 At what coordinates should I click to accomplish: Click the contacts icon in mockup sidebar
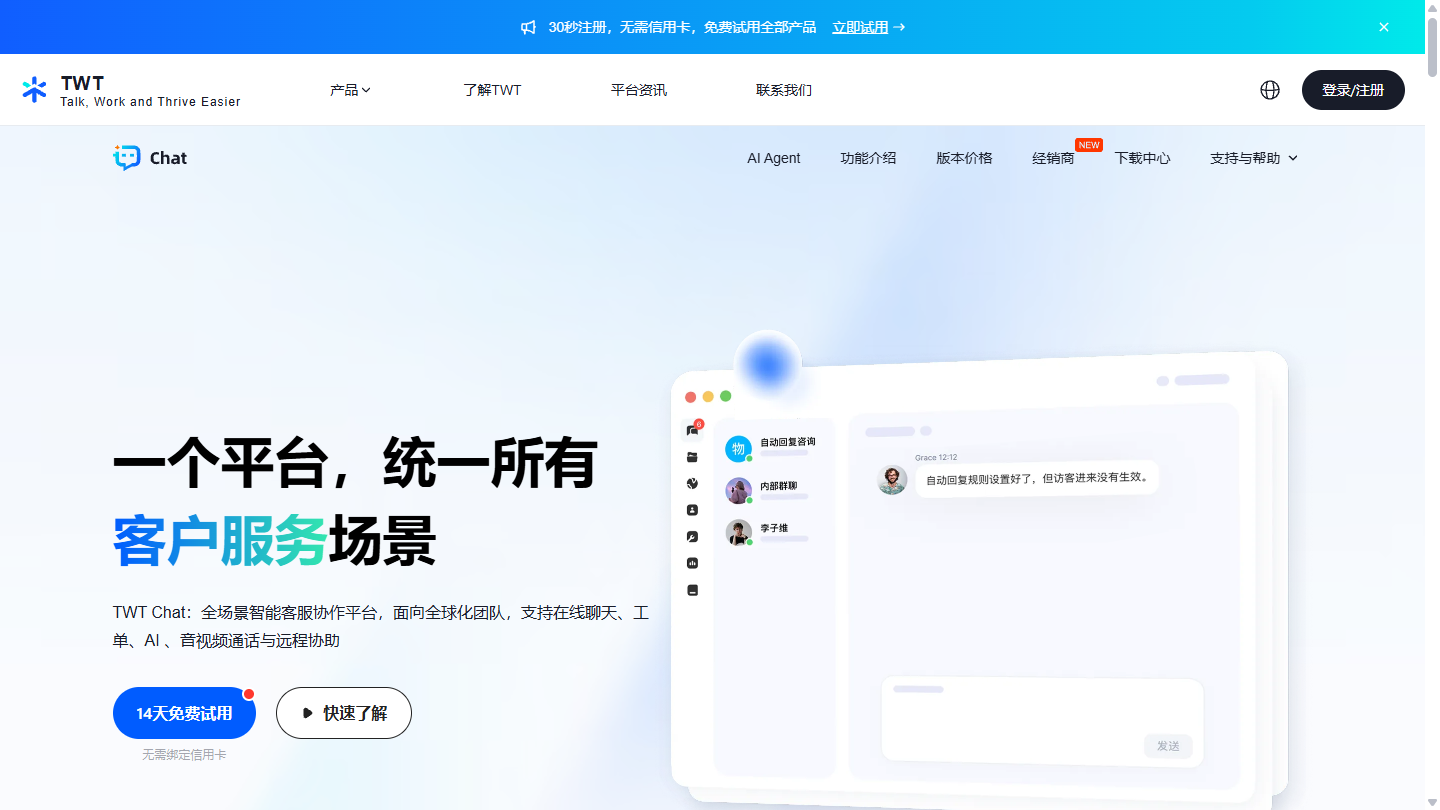692,510
